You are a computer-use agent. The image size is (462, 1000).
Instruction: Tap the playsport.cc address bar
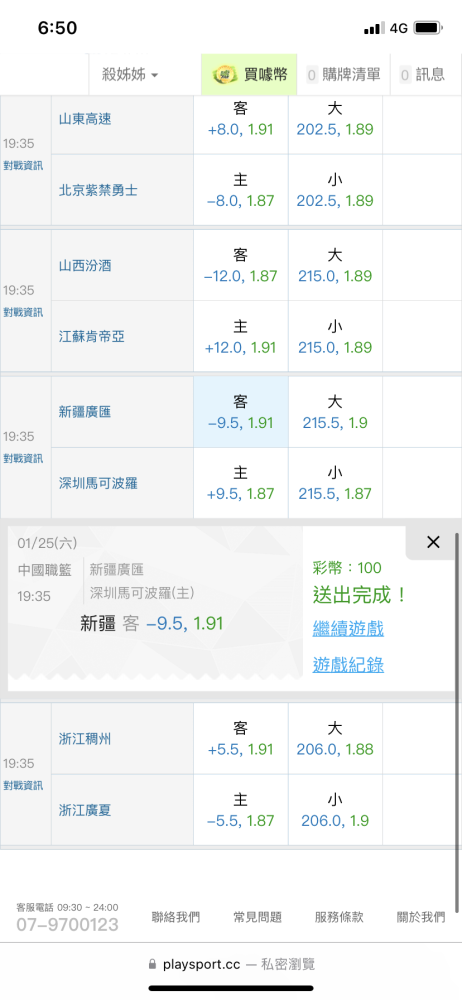231,964
